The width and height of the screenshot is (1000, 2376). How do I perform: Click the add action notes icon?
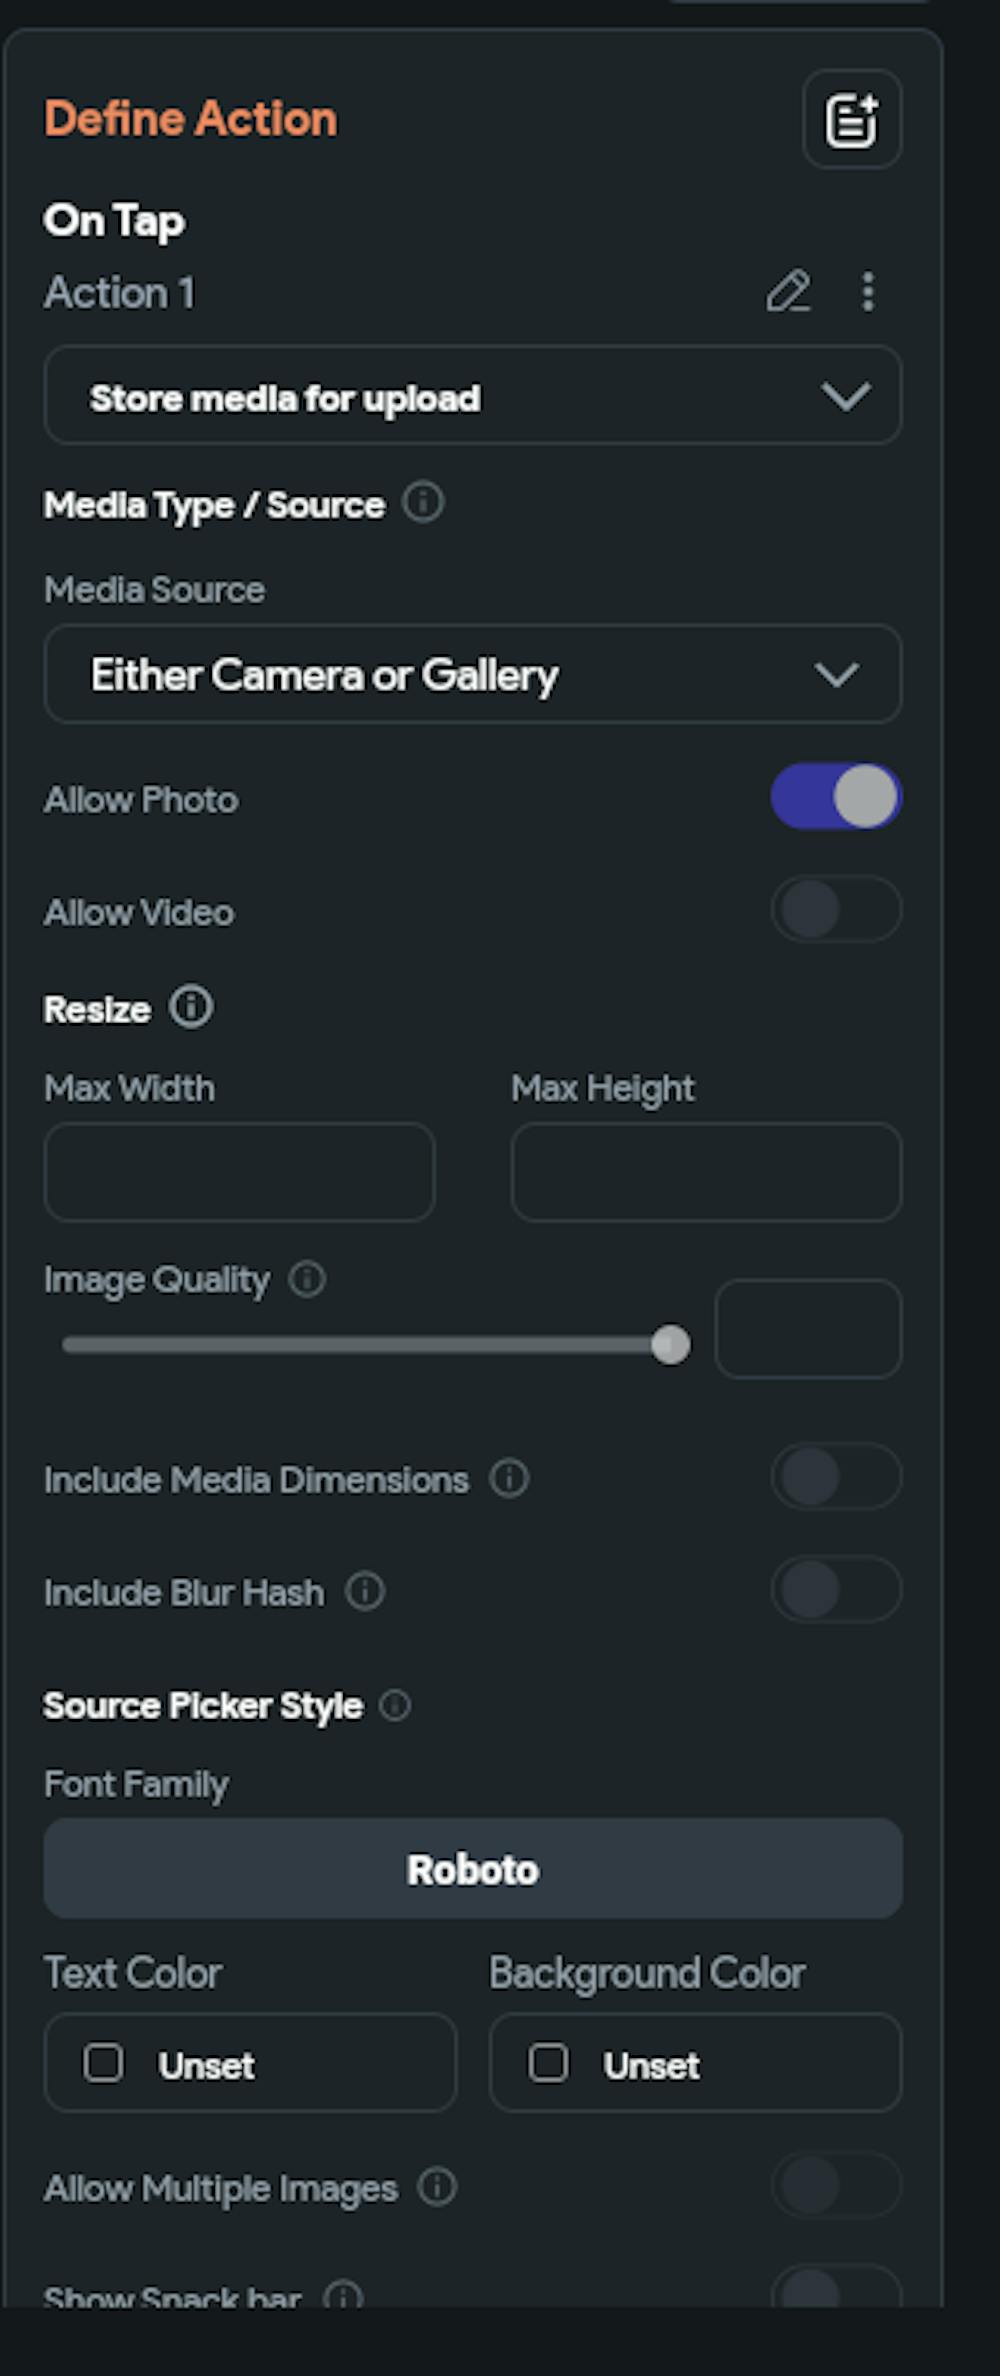[852, 119]
